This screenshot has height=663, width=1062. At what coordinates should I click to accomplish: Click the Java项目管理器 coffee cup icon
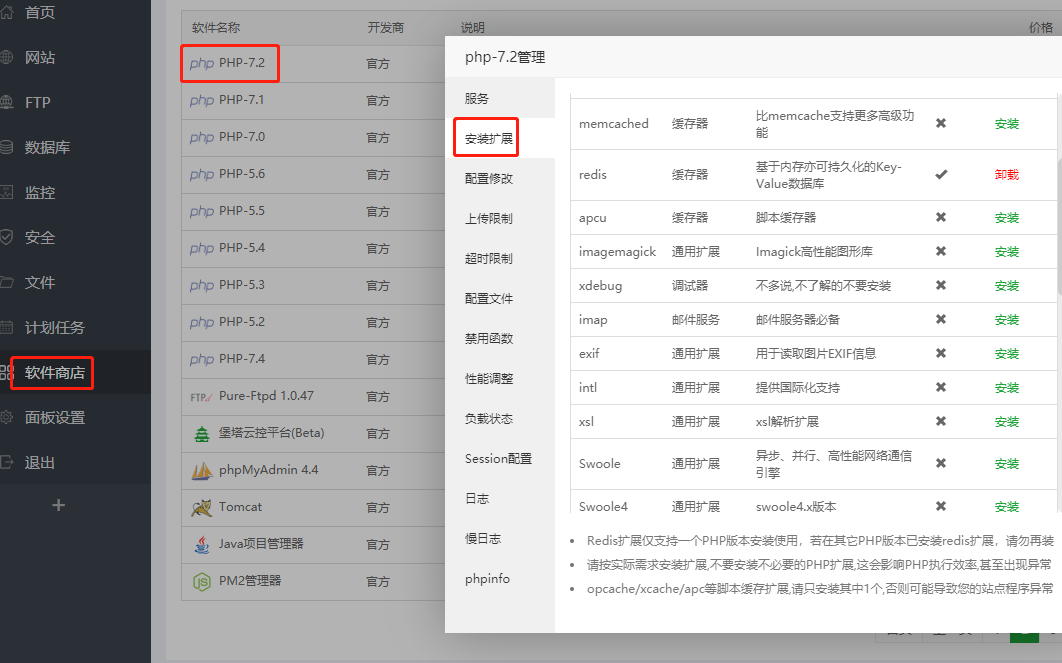click(x=202, y=544)
